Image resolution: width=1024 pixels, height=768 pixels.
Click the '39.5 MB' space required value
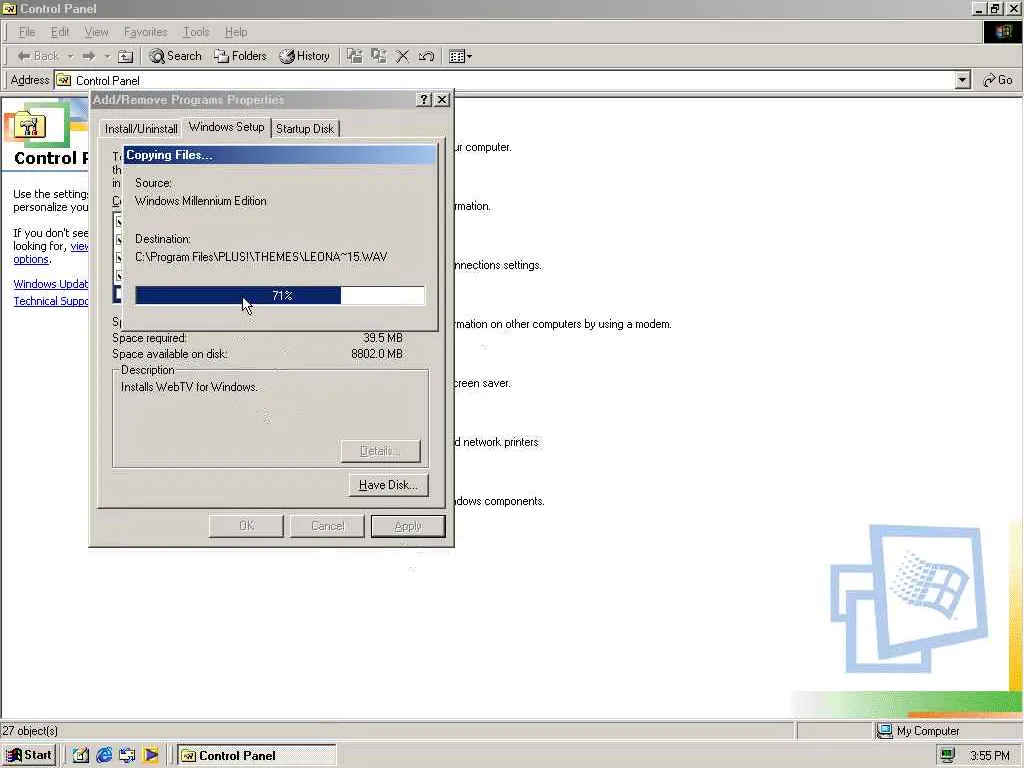pyautogui.click(x=383, y=338)
